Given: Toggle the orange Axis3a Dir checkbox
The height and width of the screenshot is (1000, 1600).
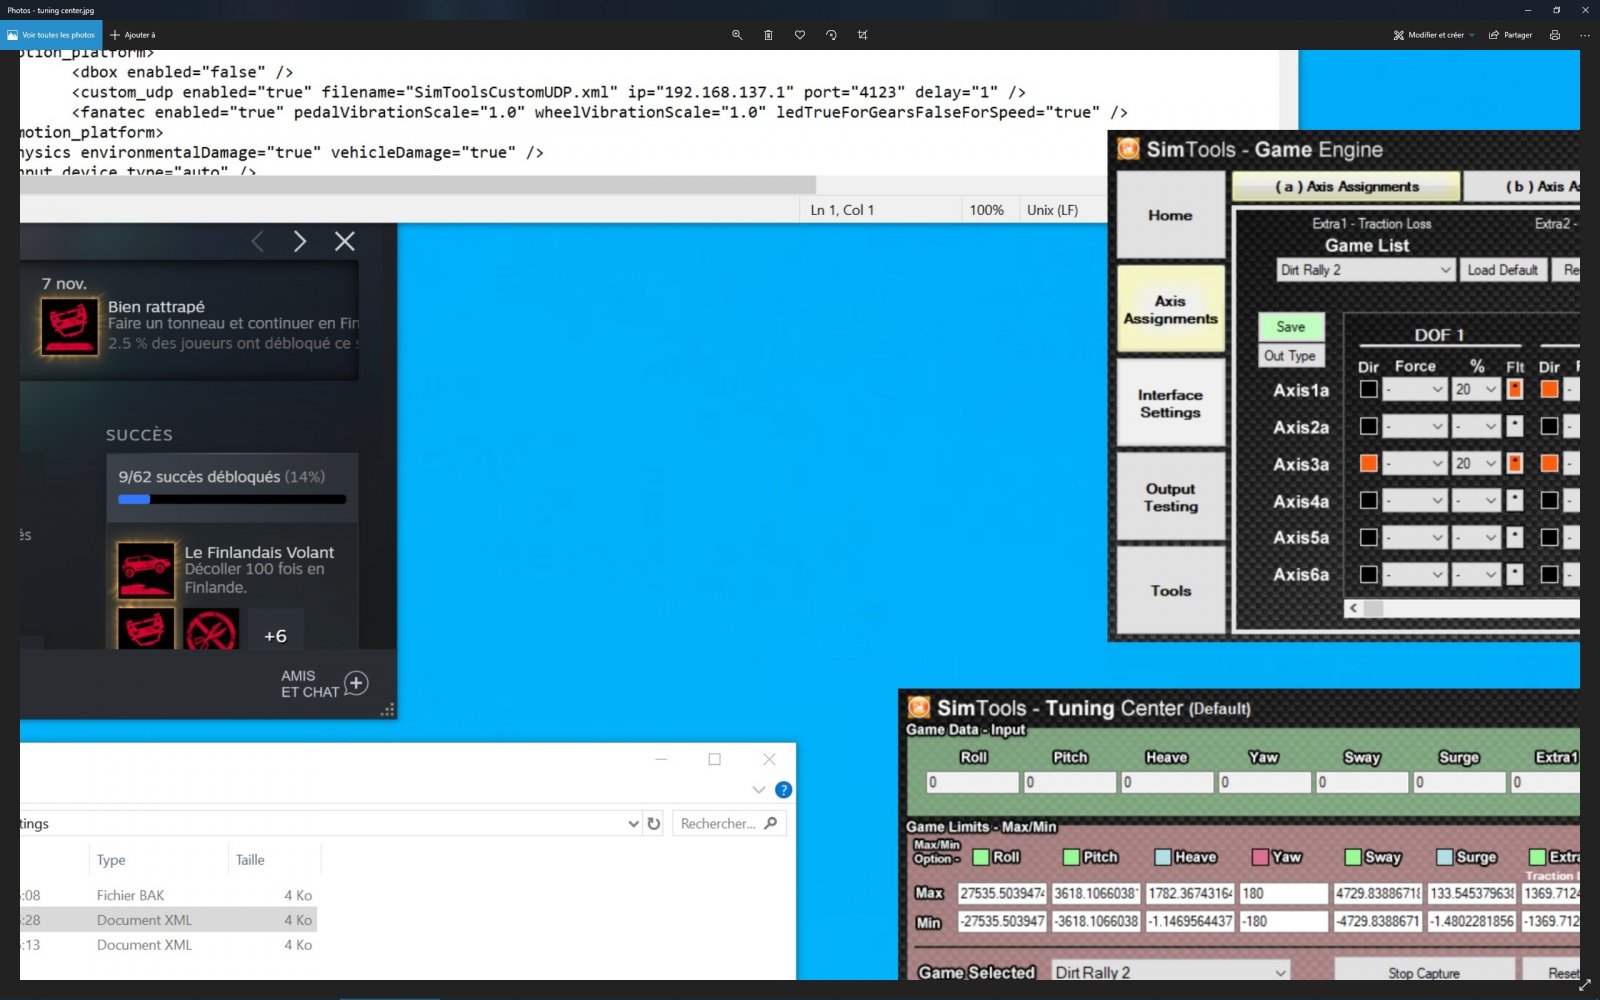Looking at the screenshot, I should coord(1368,464).
